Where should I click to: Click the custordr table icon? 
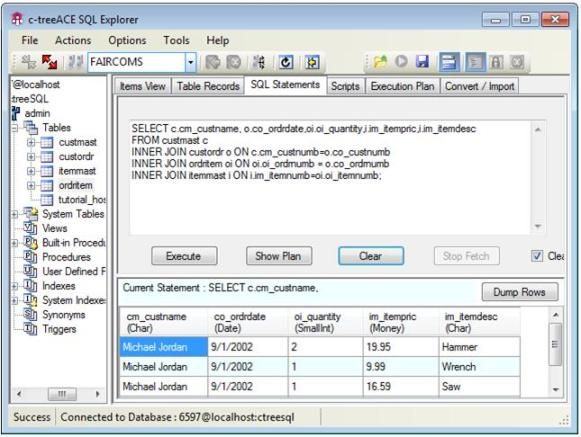pyautogui.click(x=47, y=157)
